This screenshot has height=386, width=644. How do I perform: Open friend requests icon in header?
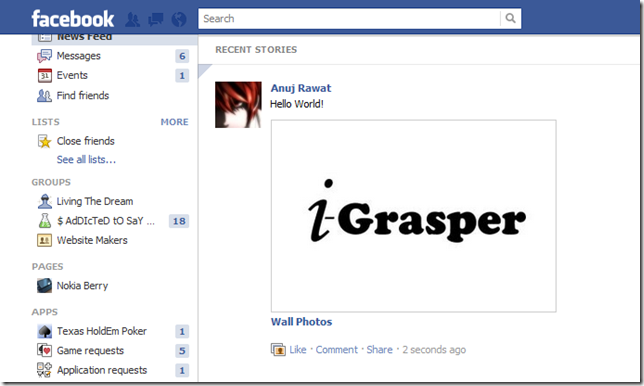[132, 19]
